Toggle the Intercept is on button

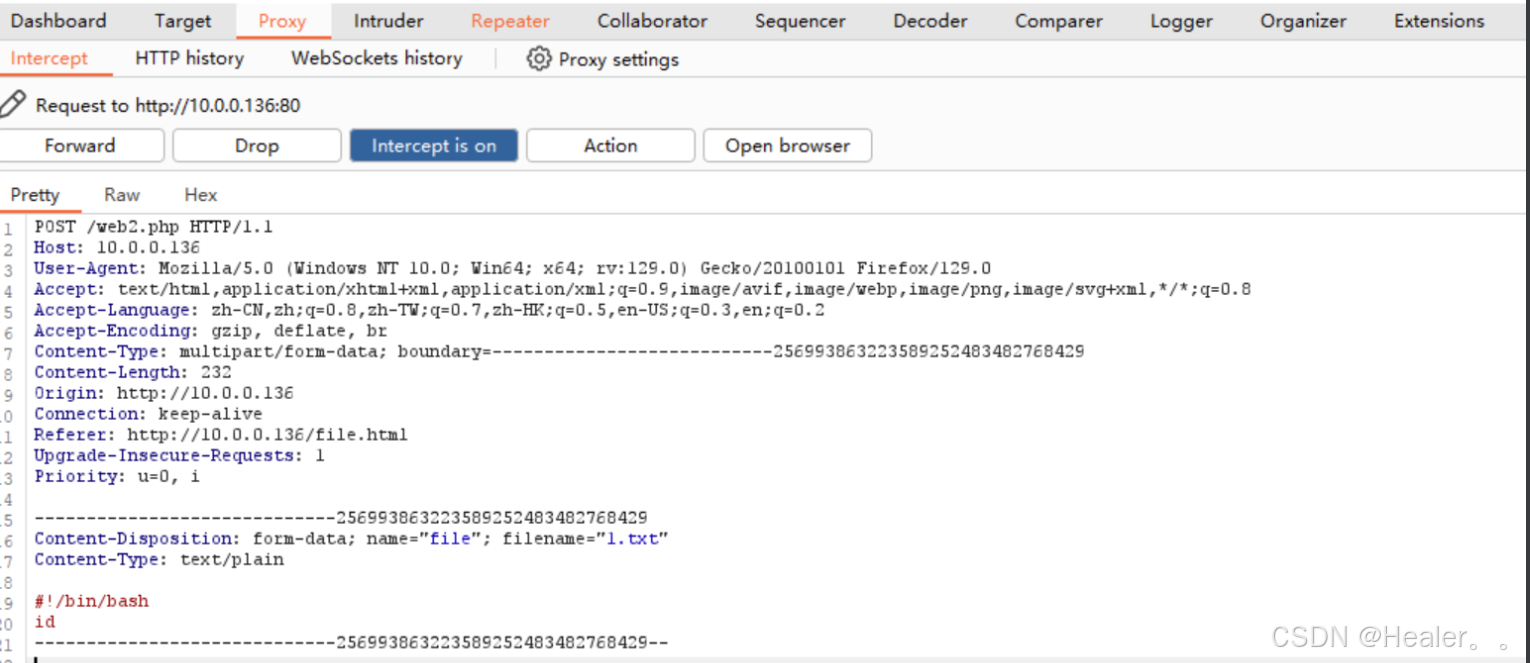[434, 145]
